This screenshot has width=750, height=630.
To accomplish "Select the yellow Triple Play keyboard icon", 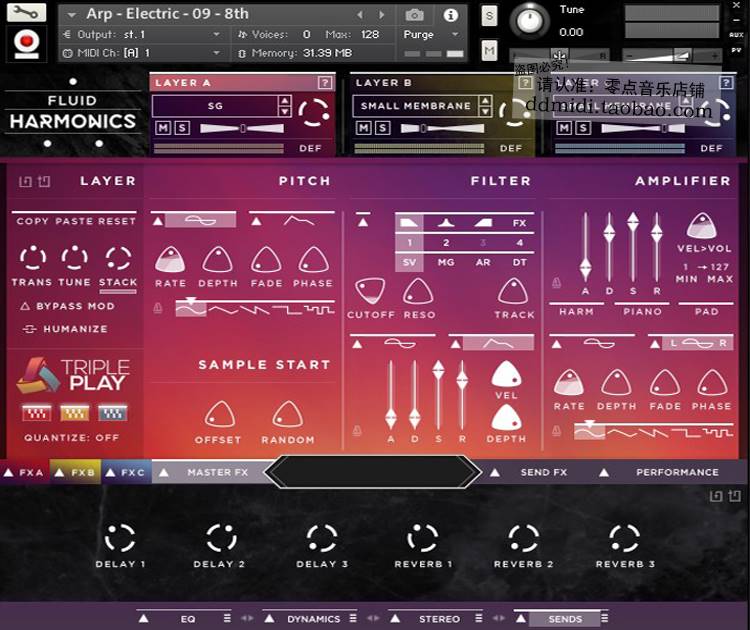I will pos(75,413).
